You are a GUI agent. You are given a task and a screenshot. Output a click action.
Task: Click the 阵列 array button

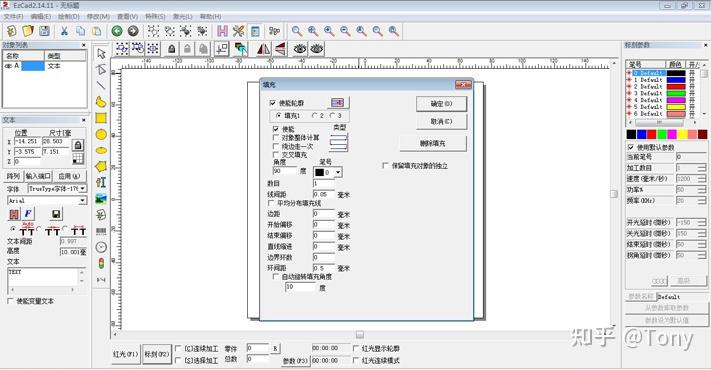tap(13, 176)
